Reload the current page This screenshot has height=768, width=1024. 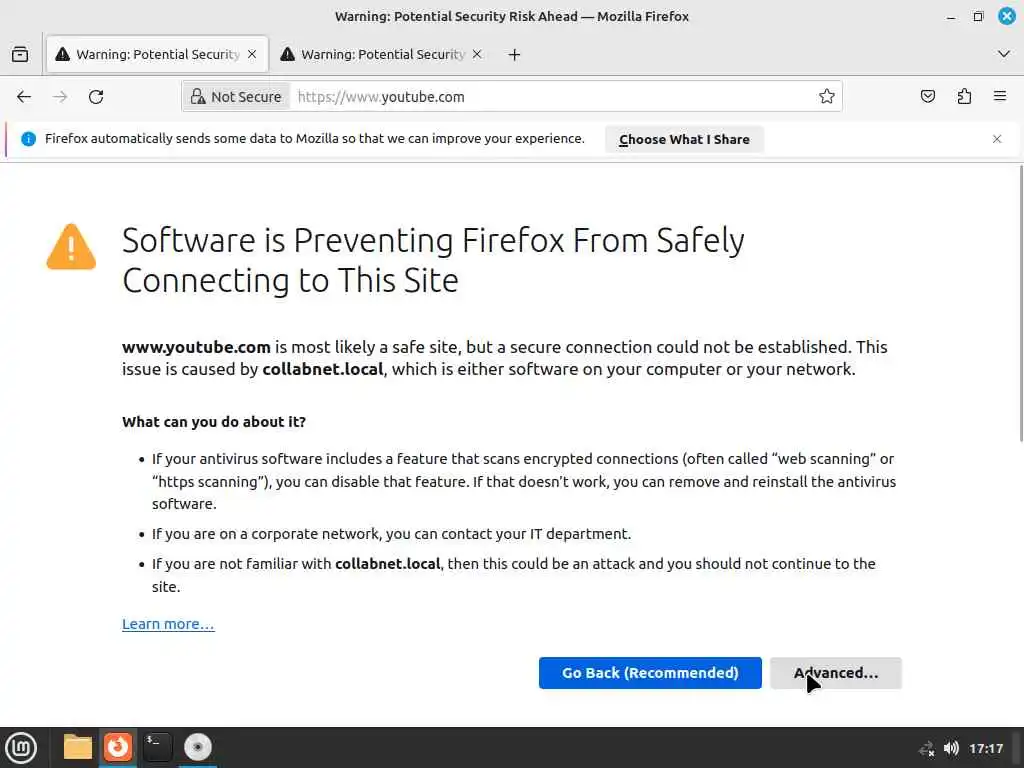pos(96,97)
